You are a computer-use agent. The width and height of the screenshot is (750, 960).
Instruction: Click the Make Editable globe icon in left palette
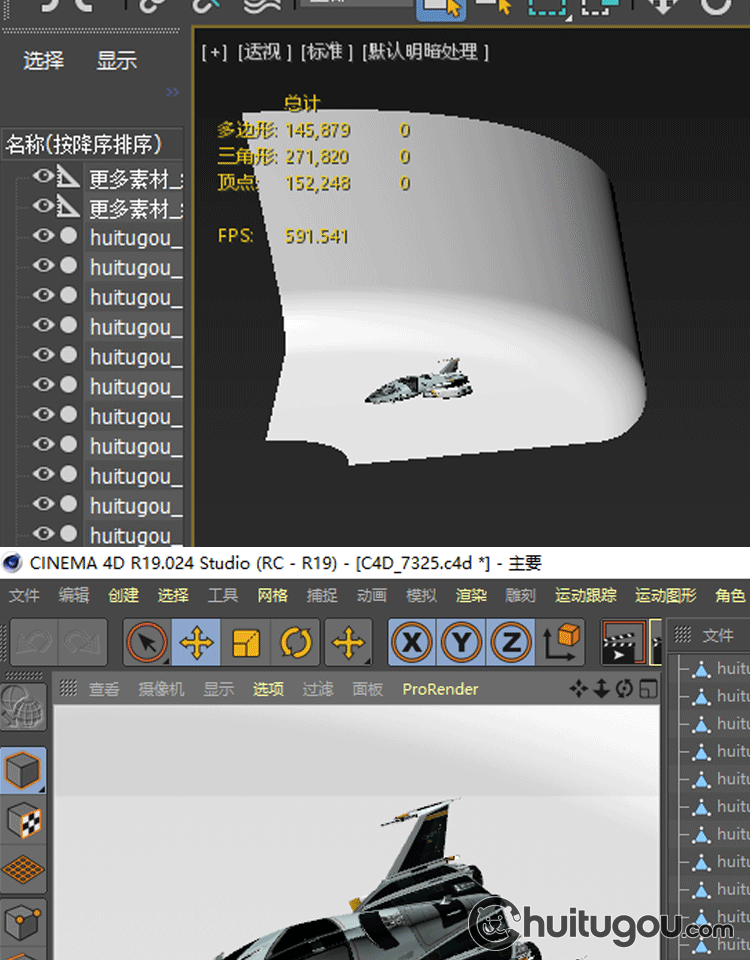coord(23,708)
